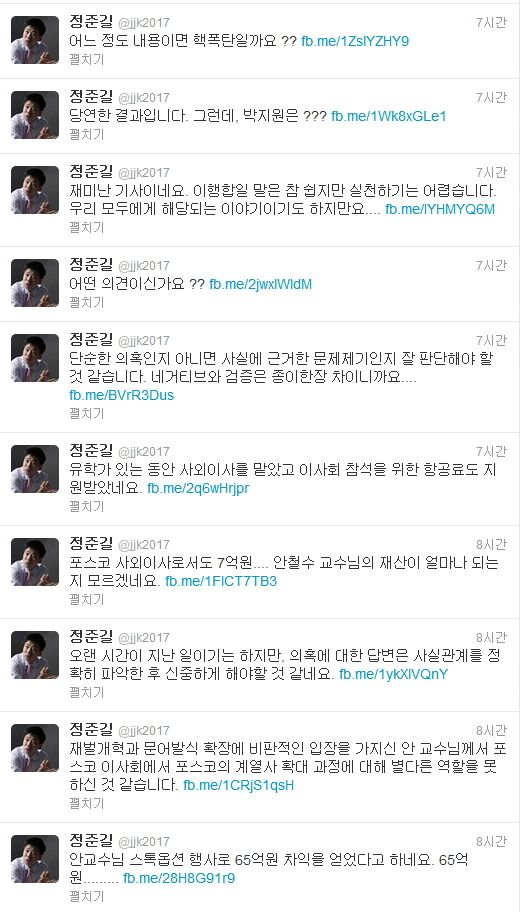This screenshot has width=520, height=912.
Task: Visit link fb.me/BVrR3Dus
Action: (x=122, y=395)
